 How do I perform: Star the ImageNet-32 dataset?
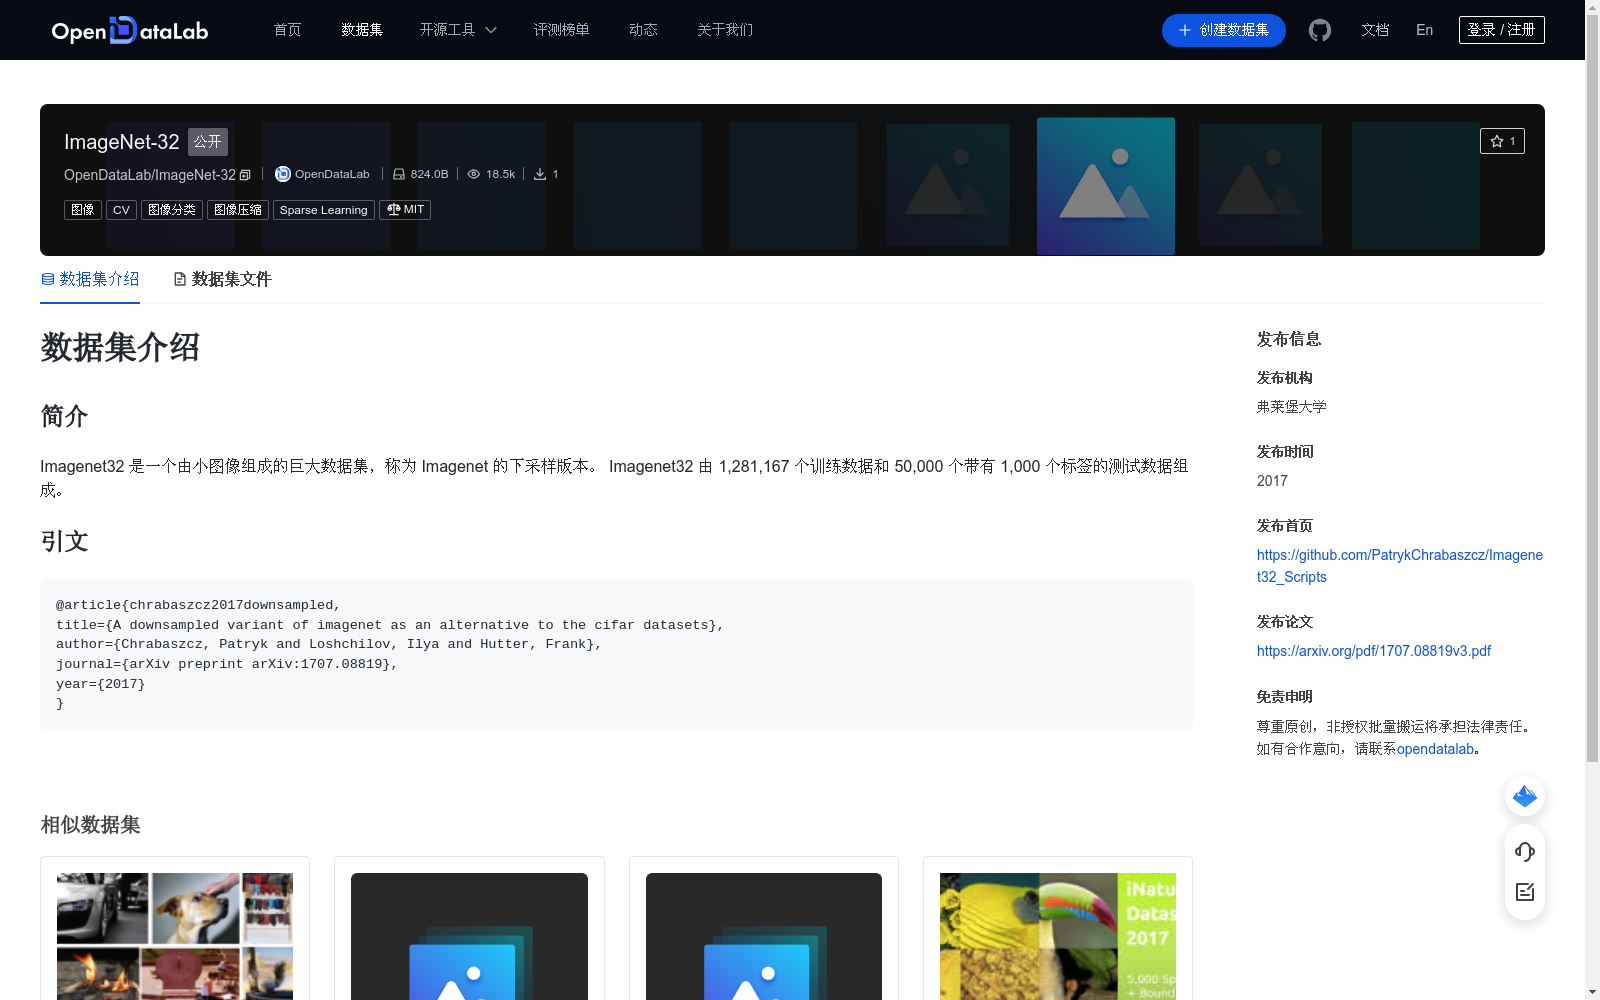[1502, 141]
